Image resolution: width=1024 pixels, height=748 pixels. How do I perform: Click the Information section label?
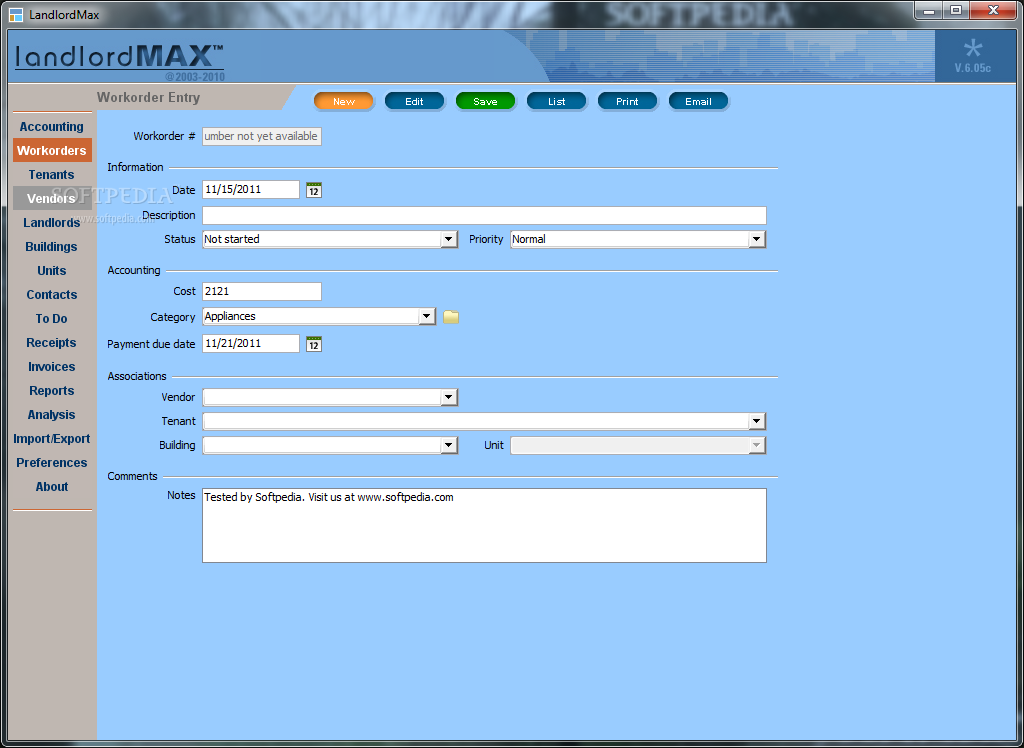point(135,167)
